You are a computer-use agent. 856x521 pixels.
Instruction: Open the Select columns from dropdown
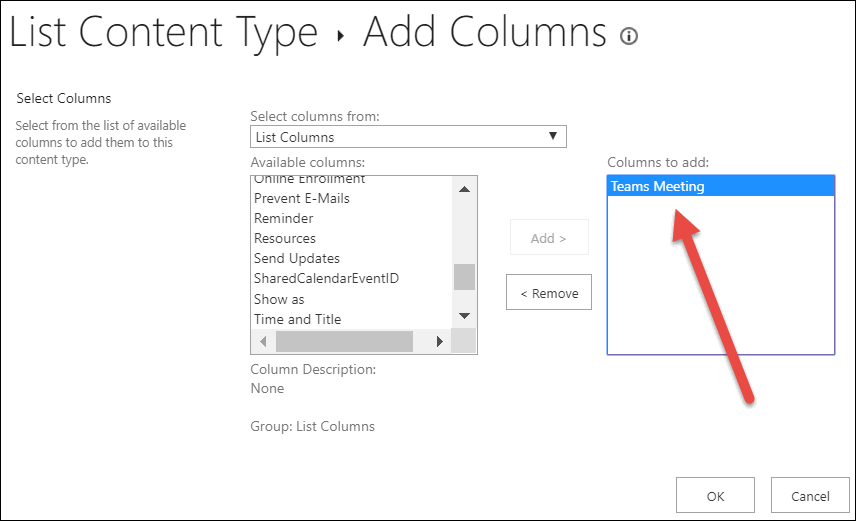pos(408,137)
